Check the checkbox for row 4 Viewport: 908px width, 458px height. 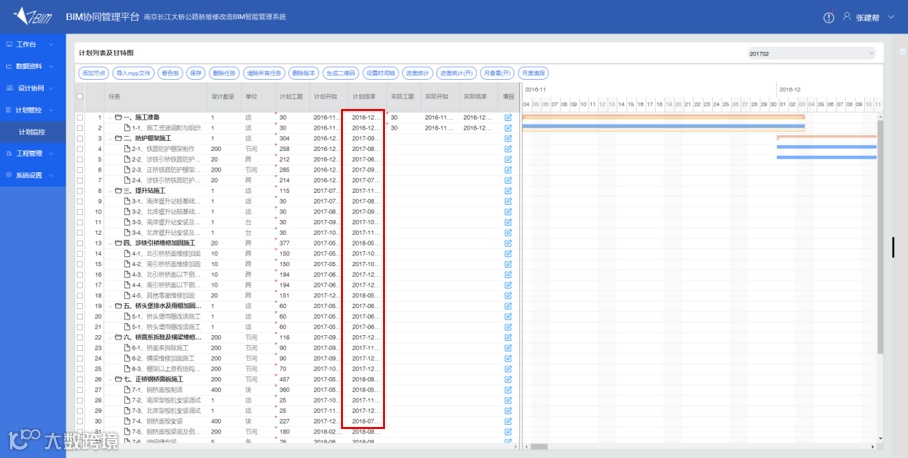[x=80, y=149]
